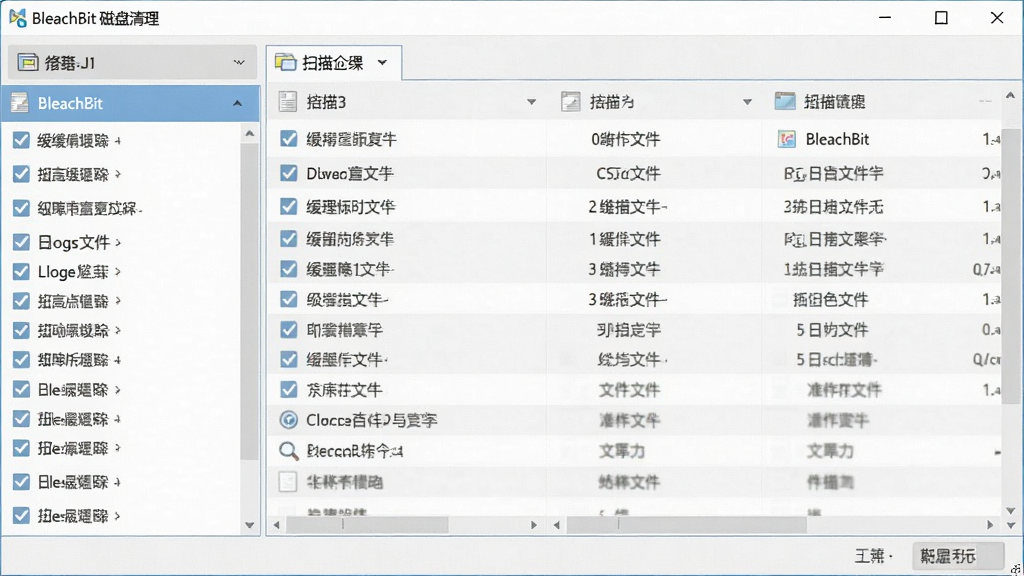This screenshot has width=1024, height=576.
Task: Tick the only unchecked checkbox in the table
Action: 288,482
